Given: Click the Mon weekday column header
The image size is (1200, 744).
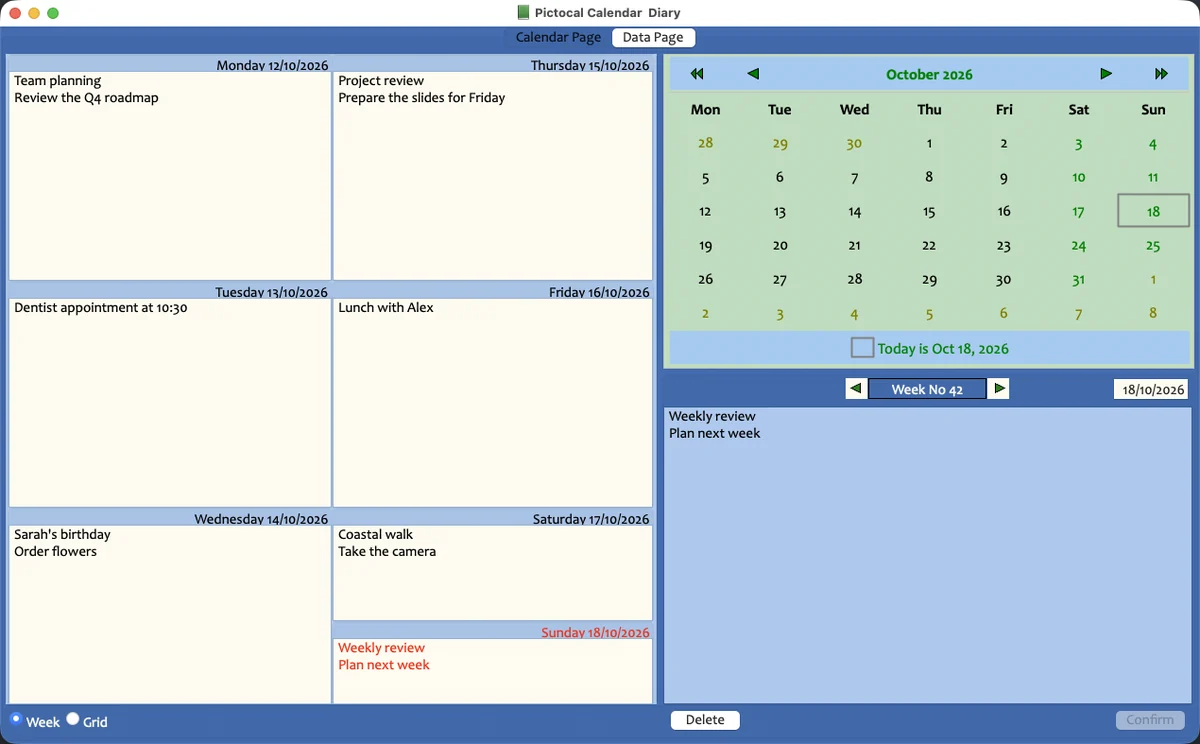Looking at the screenshot, I should [x=705, y=109].
